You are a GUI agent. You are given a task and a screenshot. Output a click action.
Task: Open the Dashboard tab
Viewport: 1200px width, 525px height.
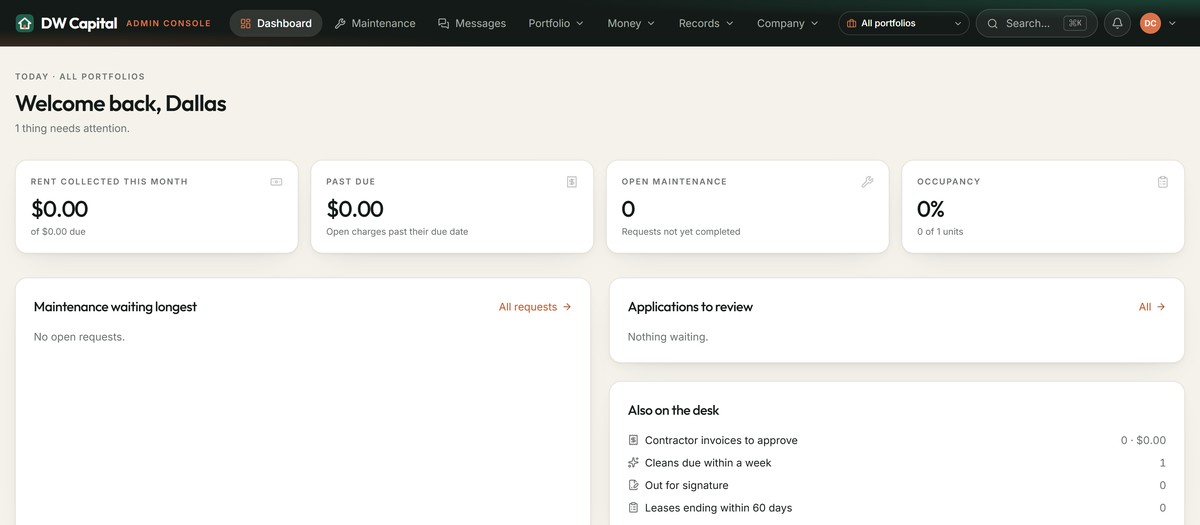point(276,23)
